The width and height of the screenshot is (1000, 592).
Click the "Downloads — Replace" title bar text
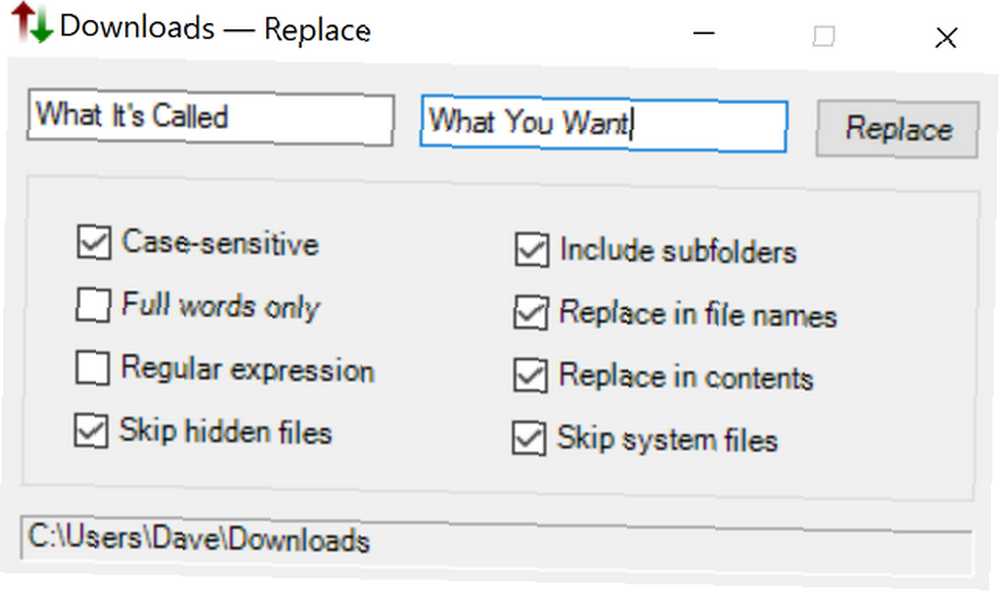click(x=215, y=28)
